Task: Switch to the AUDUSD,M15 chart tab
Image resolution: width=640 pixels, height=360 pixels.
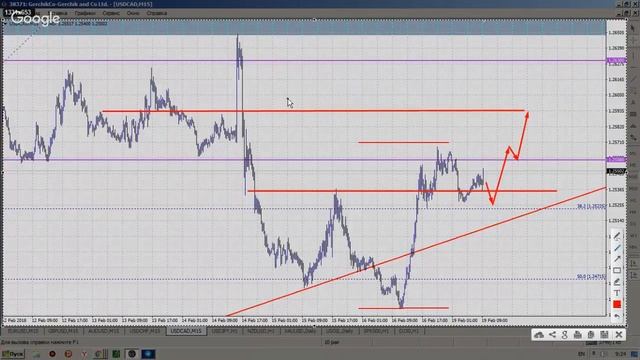Action: [x=104, y=331]
